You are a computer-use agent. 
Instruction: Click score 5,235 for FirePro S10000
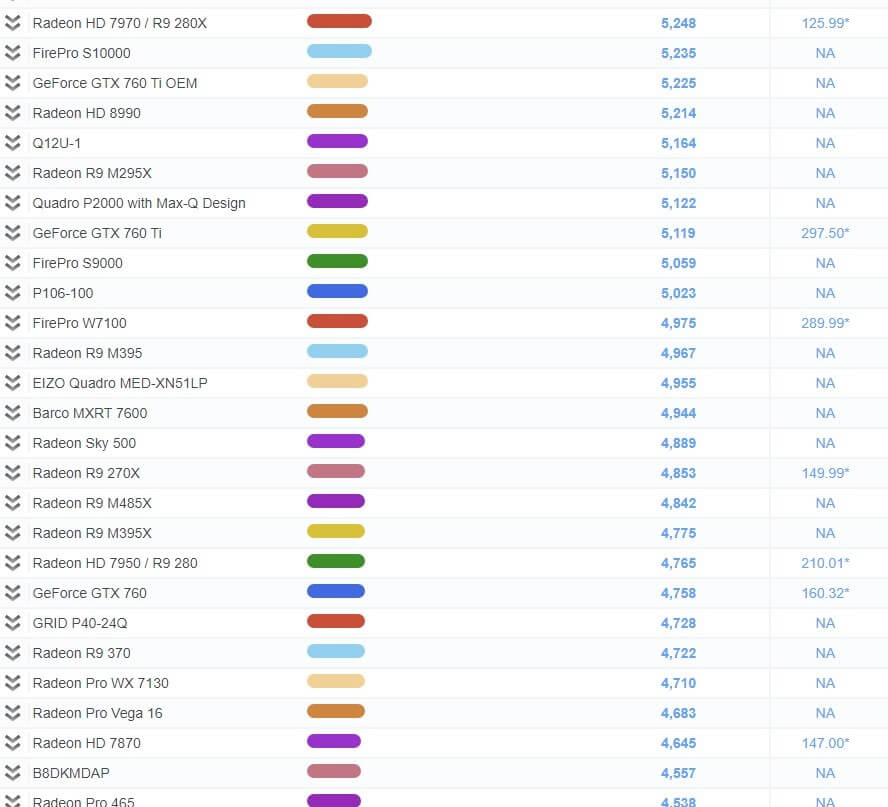tap(678, 53)
